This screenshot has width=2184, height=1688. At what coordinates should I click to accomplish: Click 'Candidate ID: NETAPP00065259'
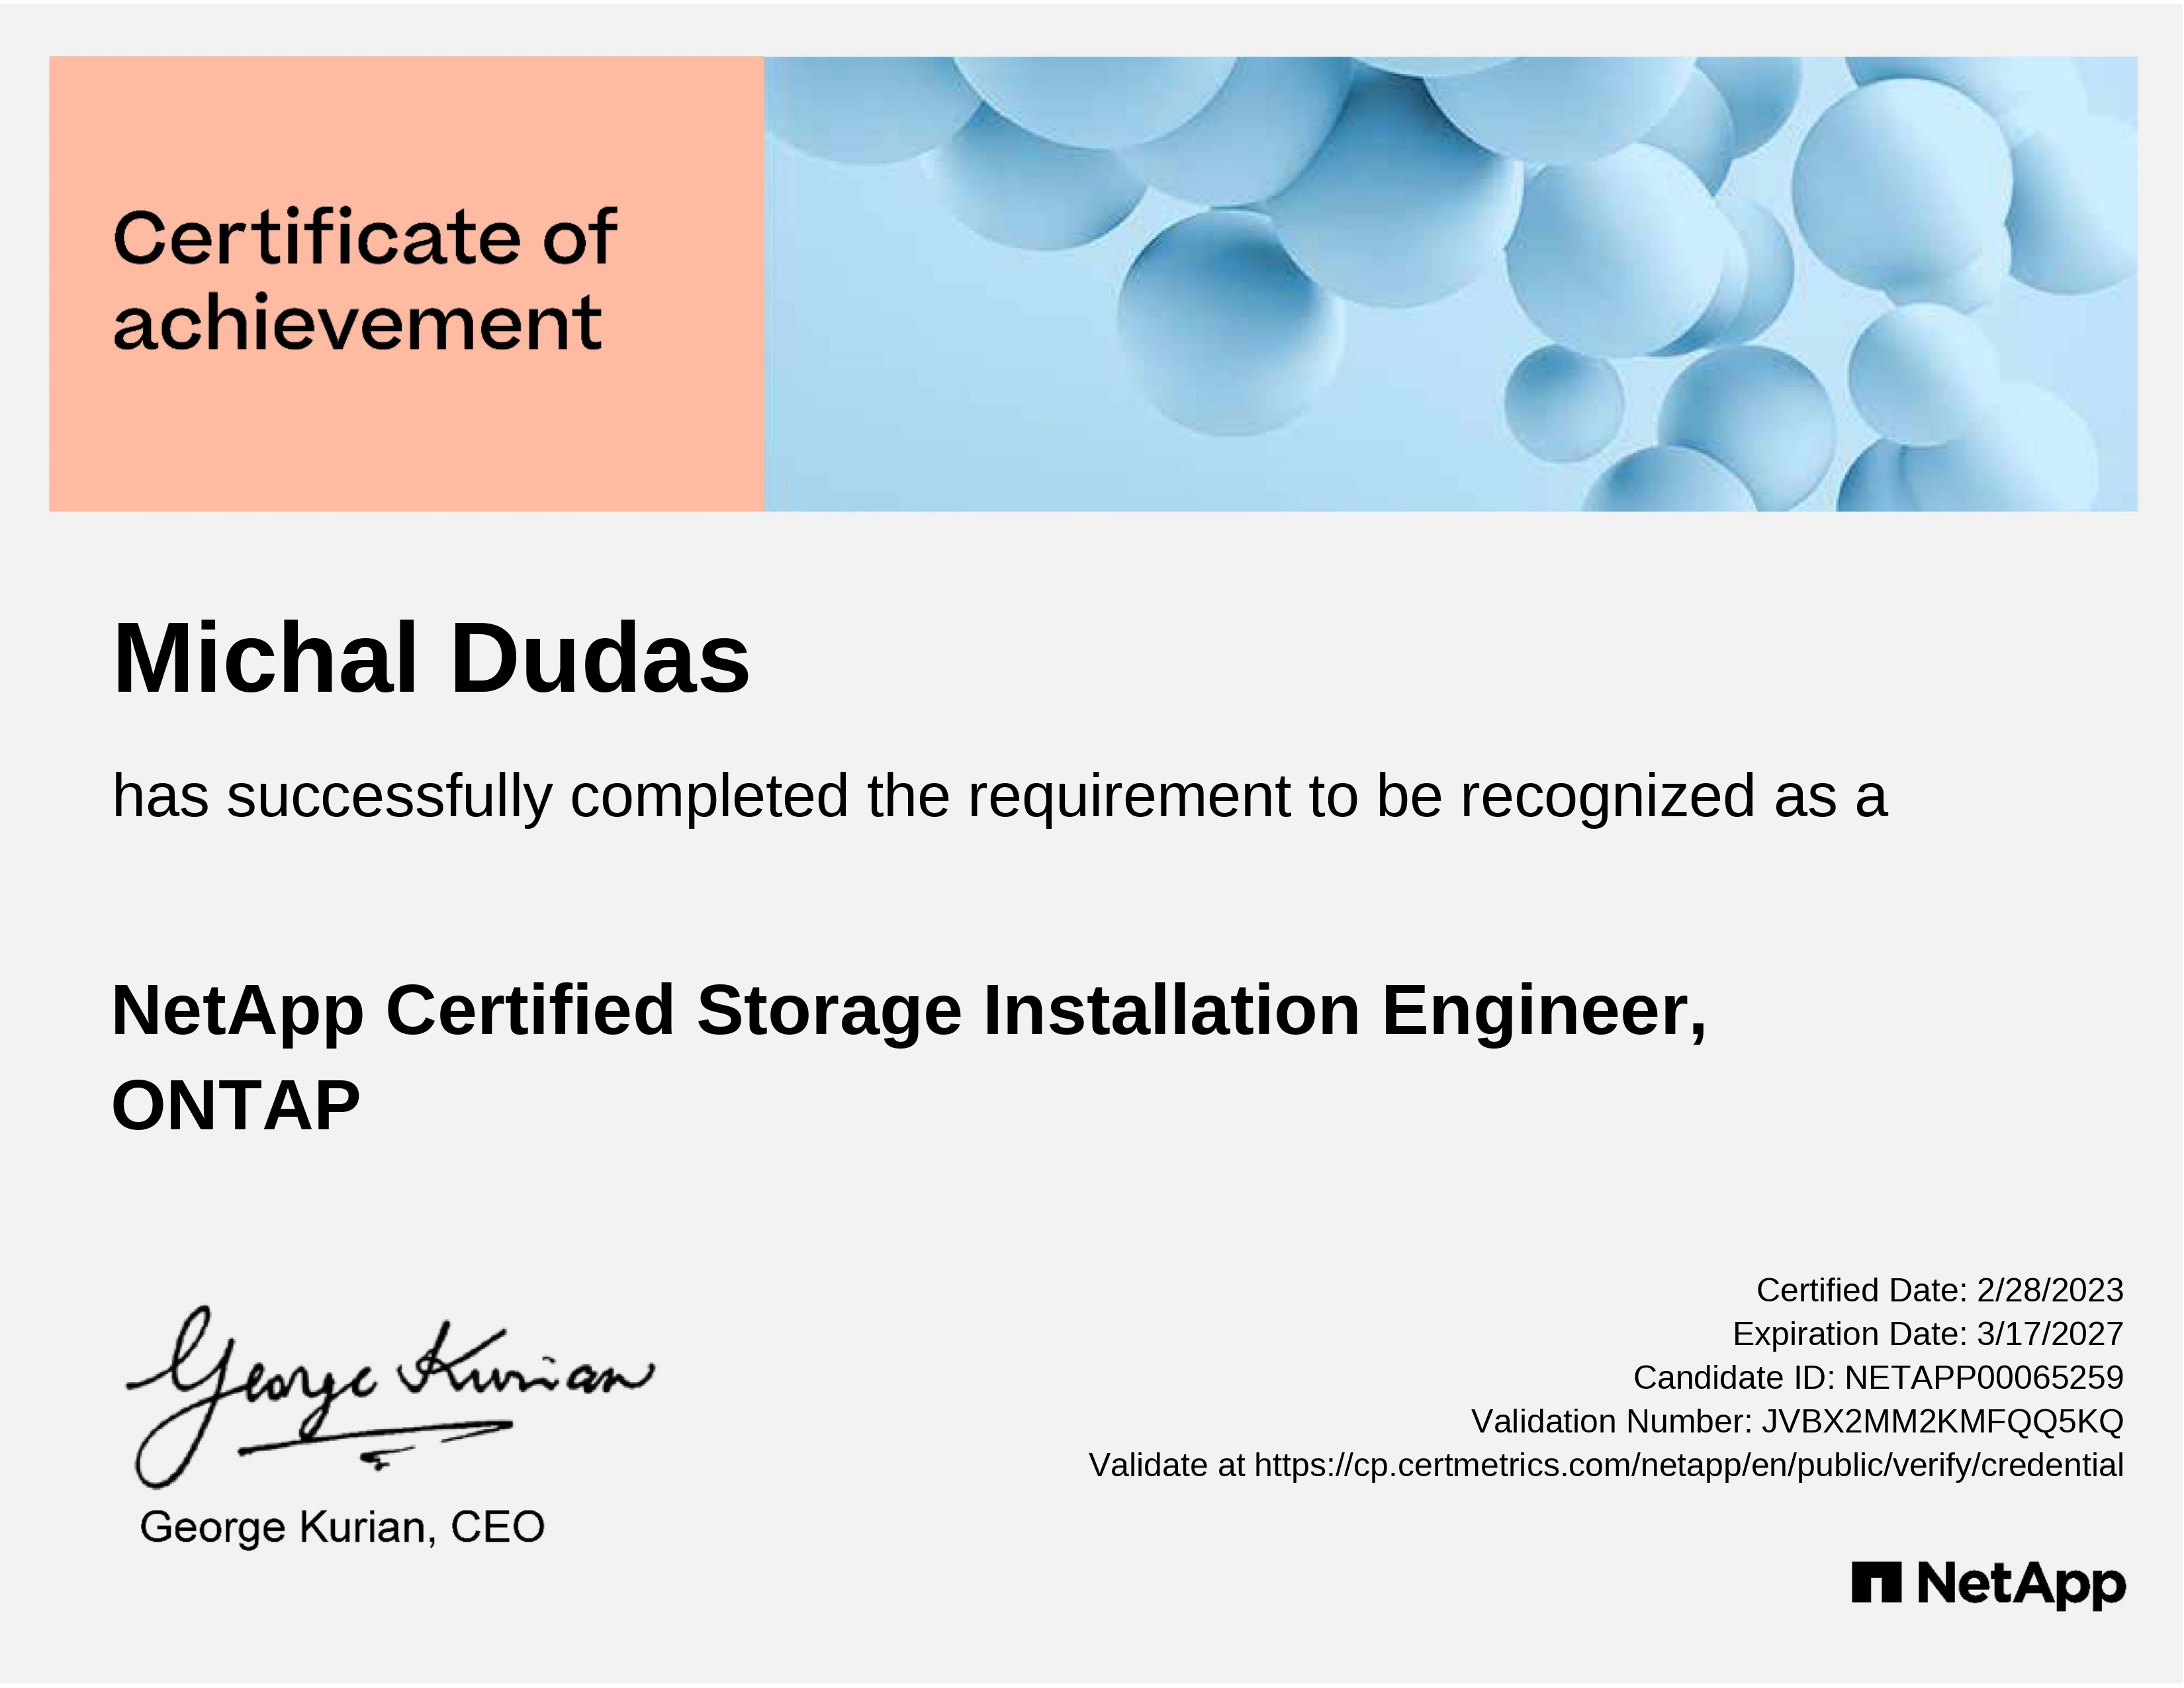pos(1878,1378)
